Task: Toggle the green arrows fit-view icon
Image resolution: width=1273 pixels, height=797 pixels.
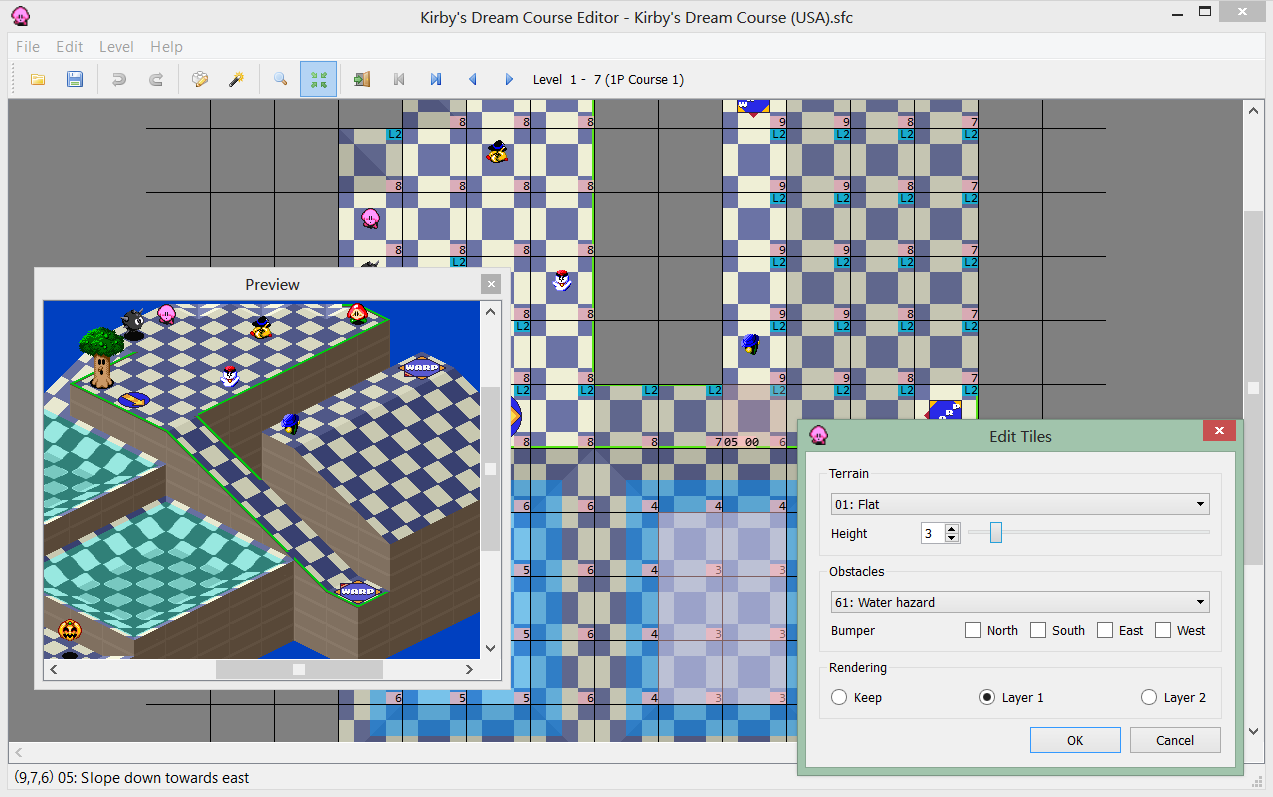Action: click(319, 79)
